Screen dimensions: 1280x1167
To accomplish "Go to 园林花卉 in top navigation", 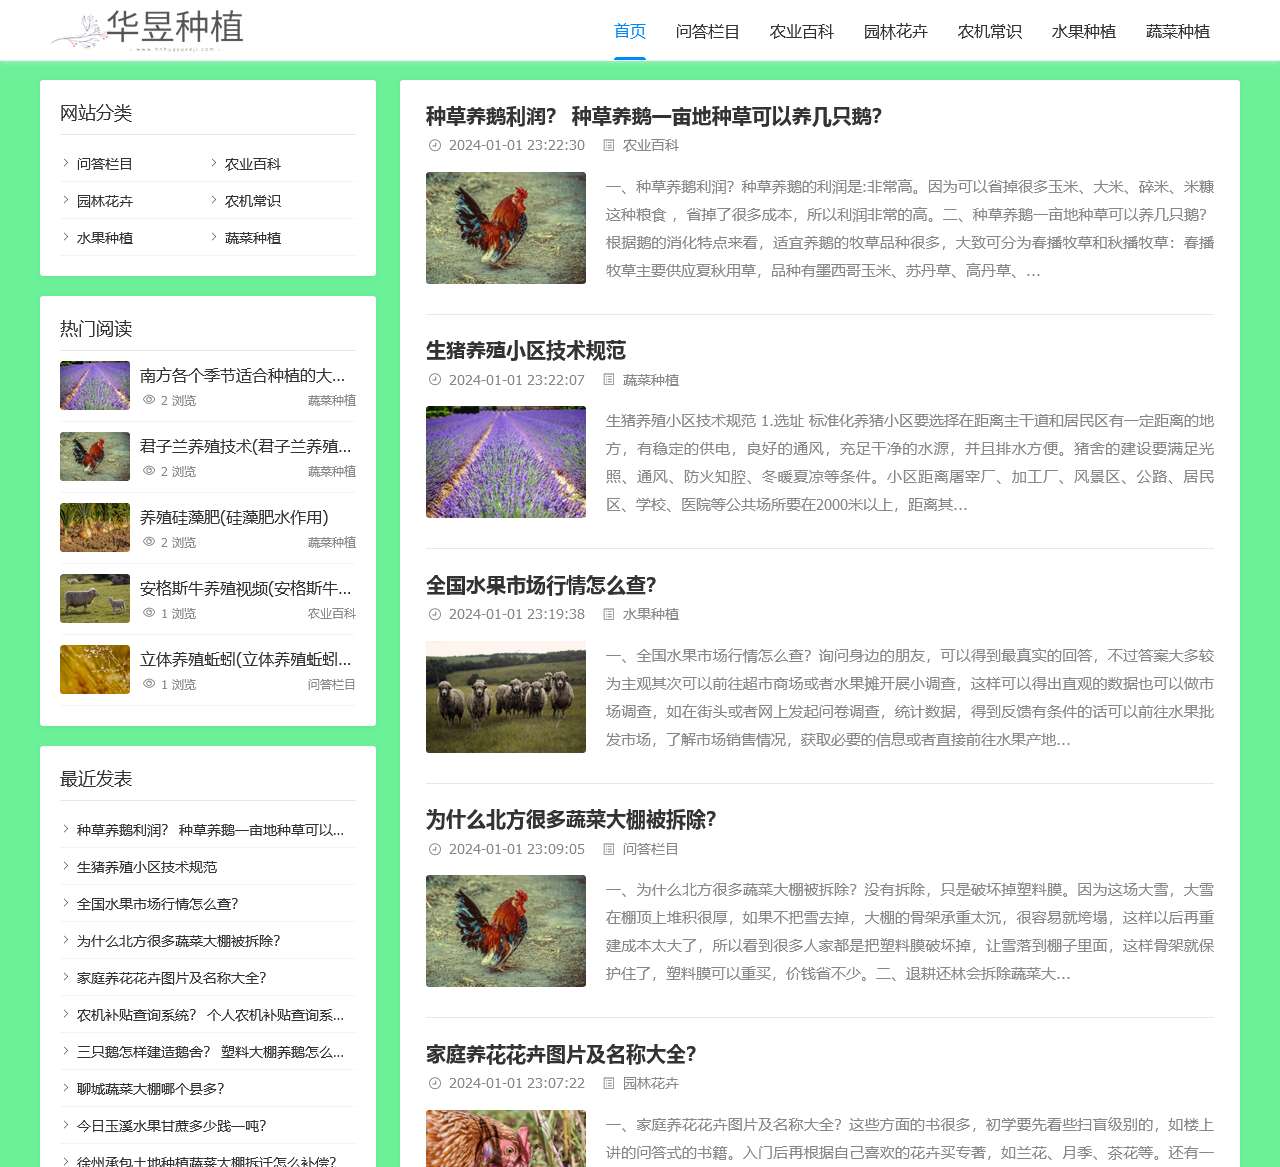I will click(896, 31).
